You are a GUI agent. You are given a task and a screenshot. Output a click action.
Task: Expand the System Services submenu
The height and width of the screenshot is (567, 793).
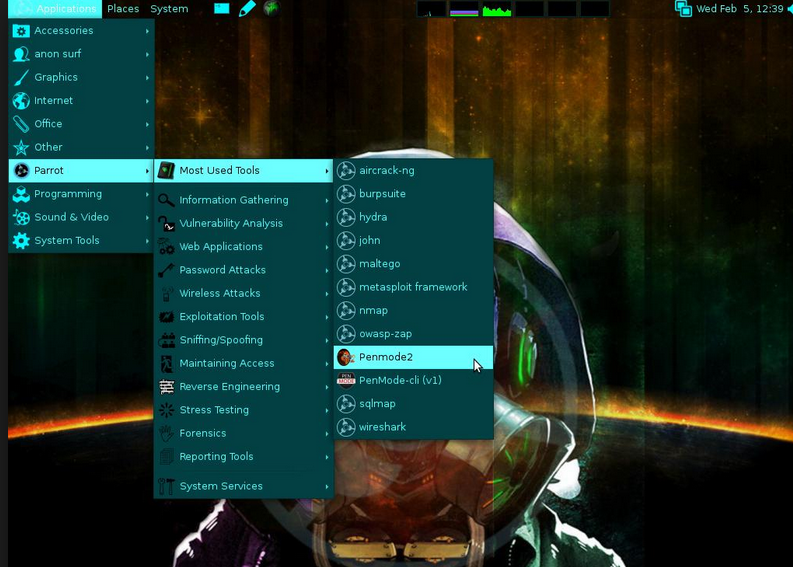coord(243,486)
